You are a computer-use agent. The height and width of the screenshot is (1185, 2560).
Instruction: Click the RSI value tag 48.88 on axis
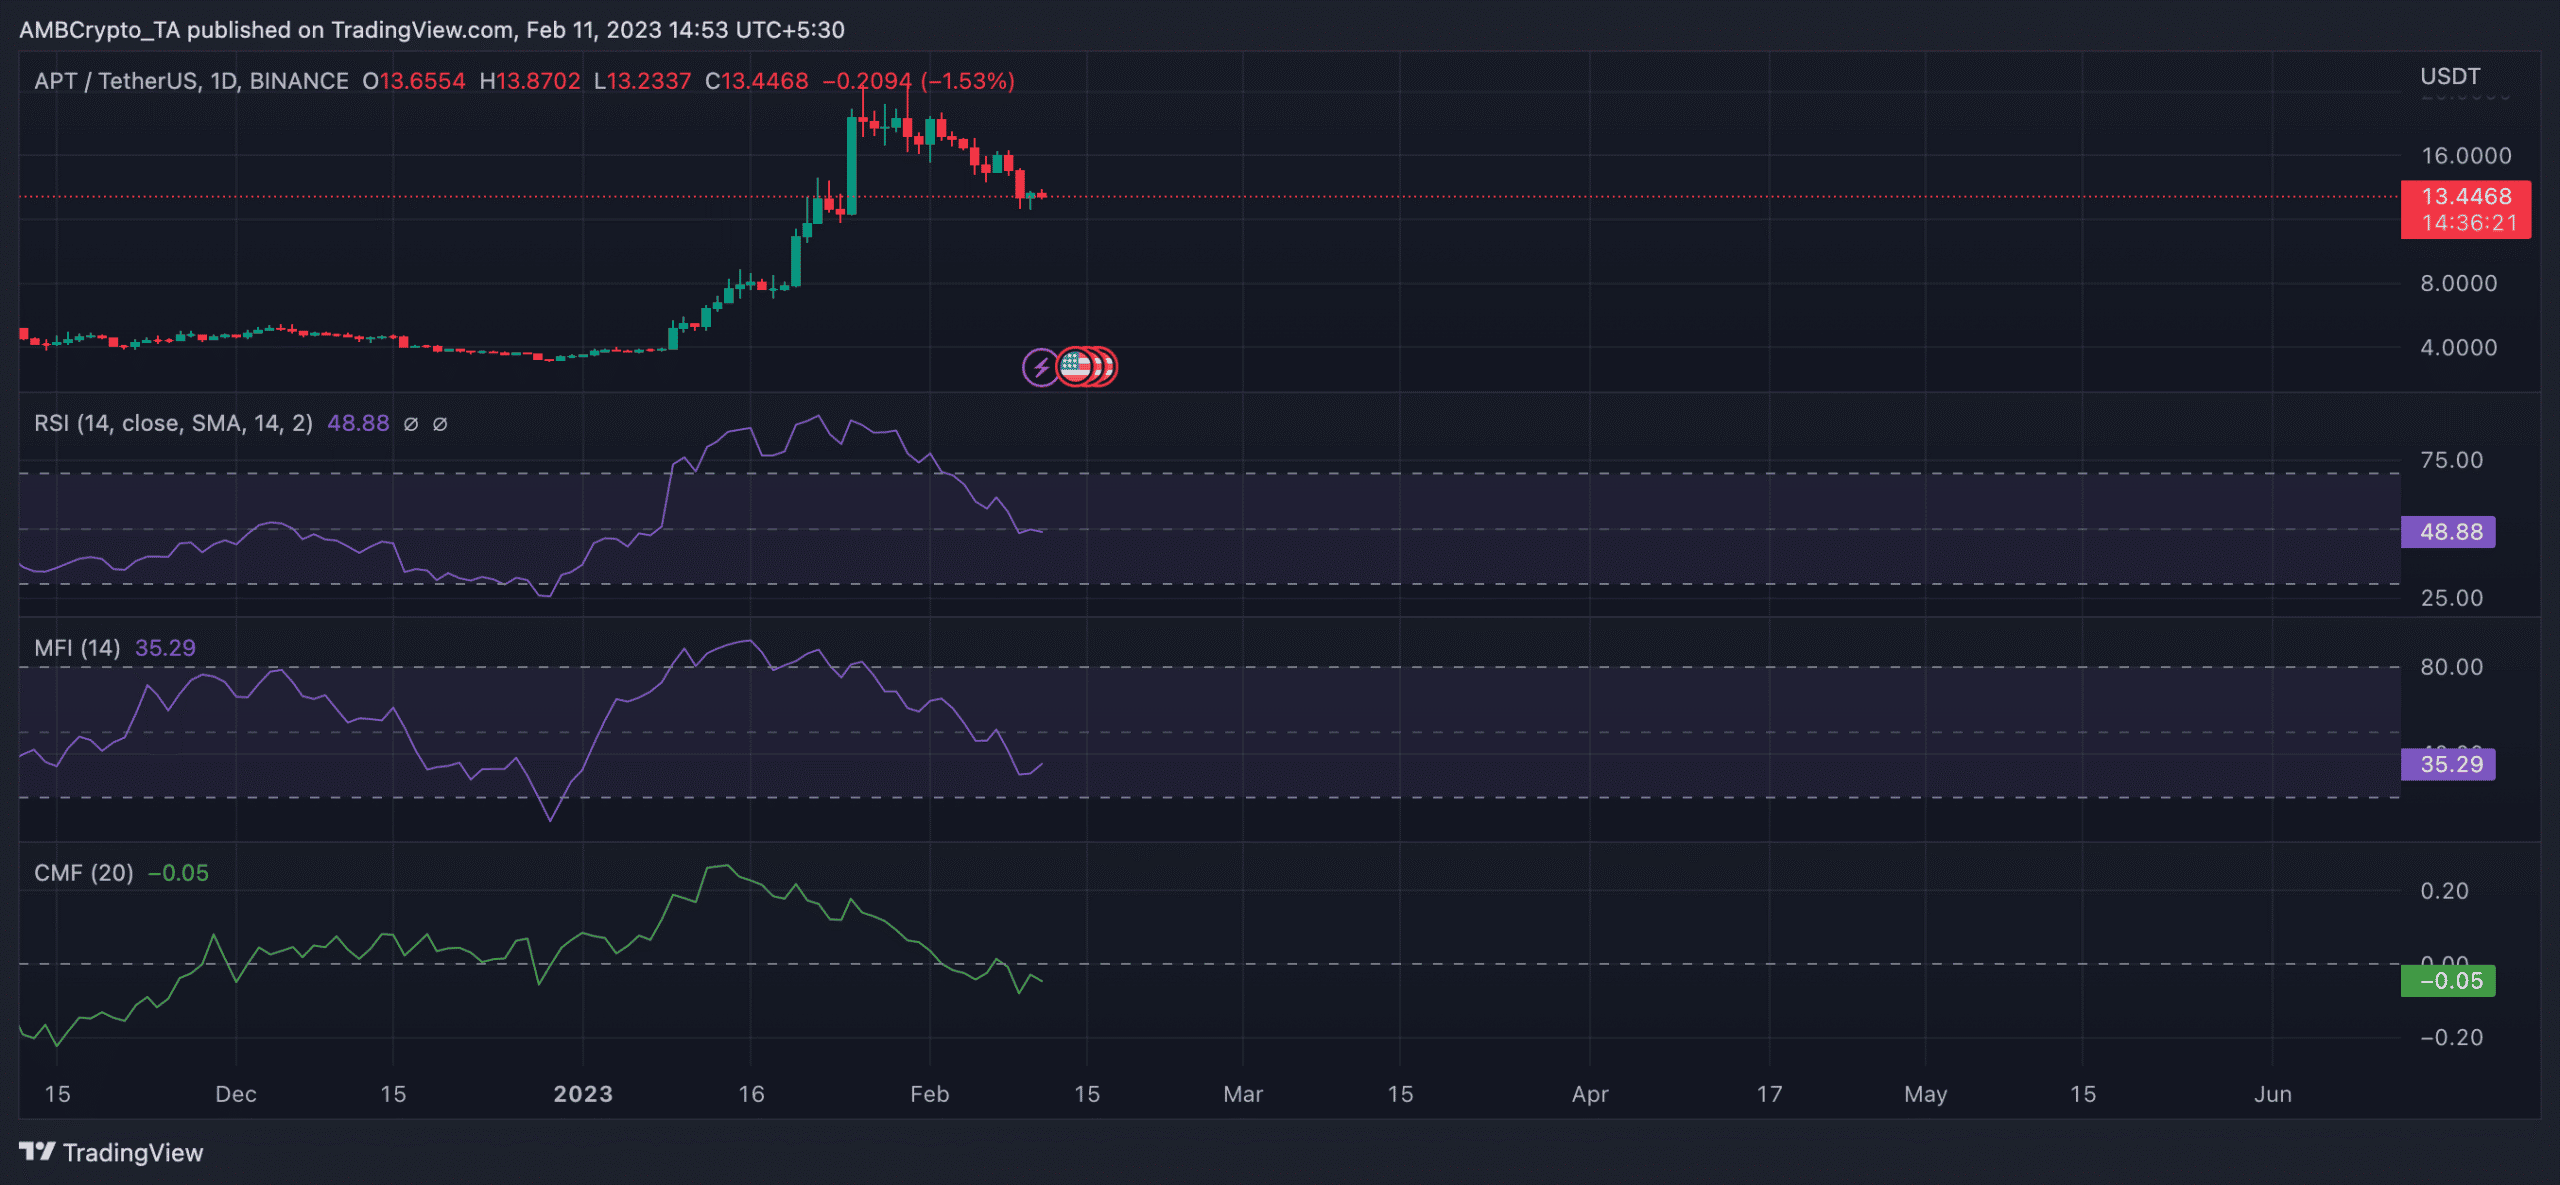point(2448,532)
